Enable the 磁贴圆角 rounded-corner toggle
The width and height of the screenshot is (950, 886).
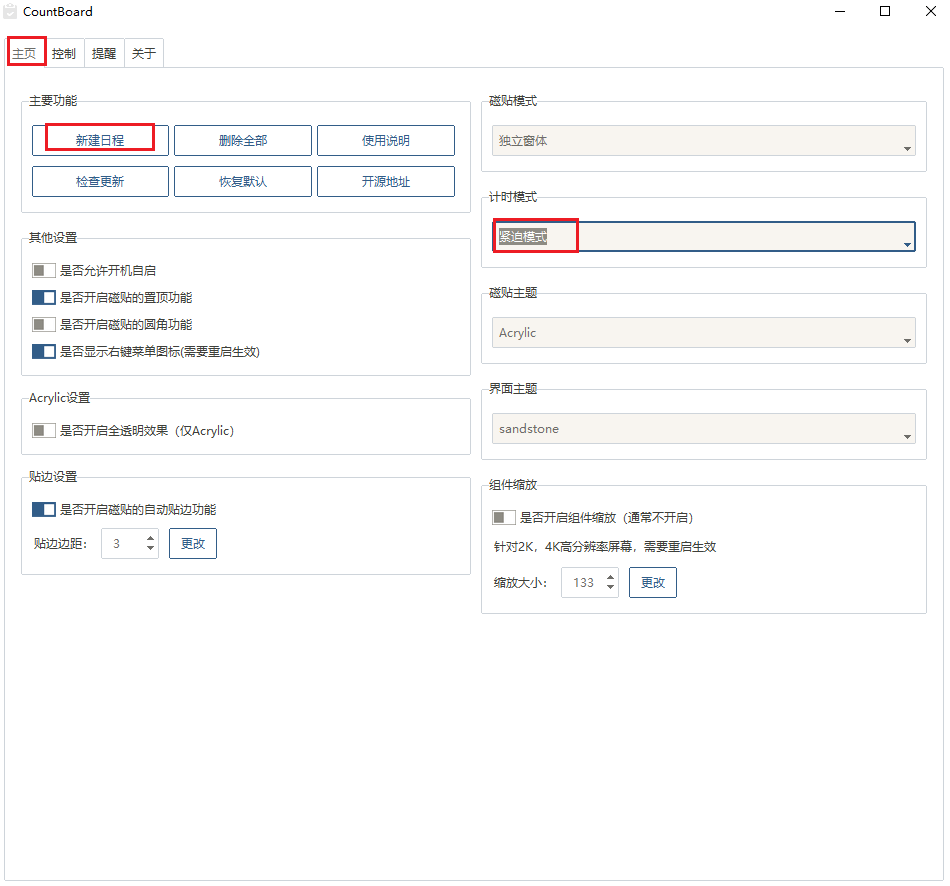point(43,324)
